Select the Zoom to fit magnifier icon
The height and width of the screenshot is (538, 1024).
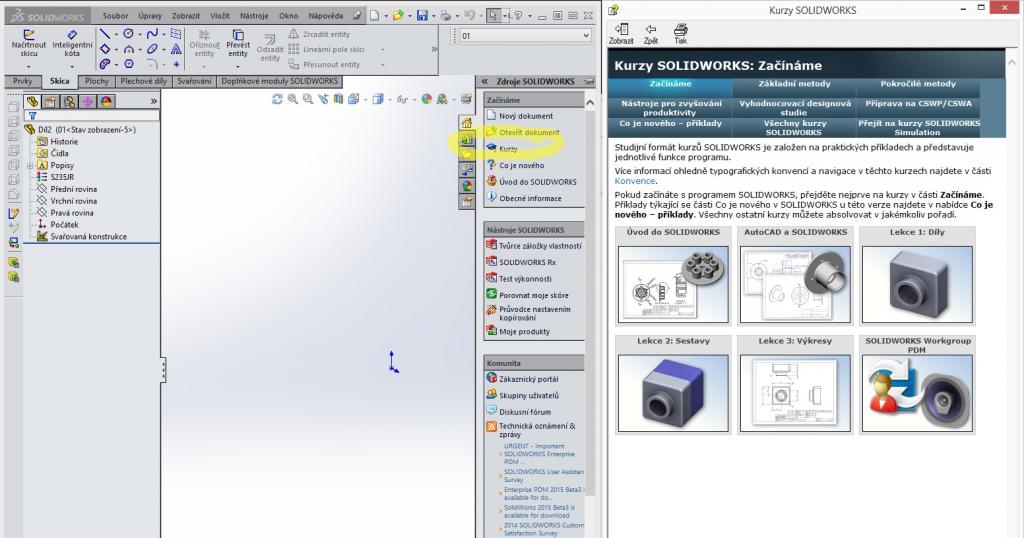point(293,99)
